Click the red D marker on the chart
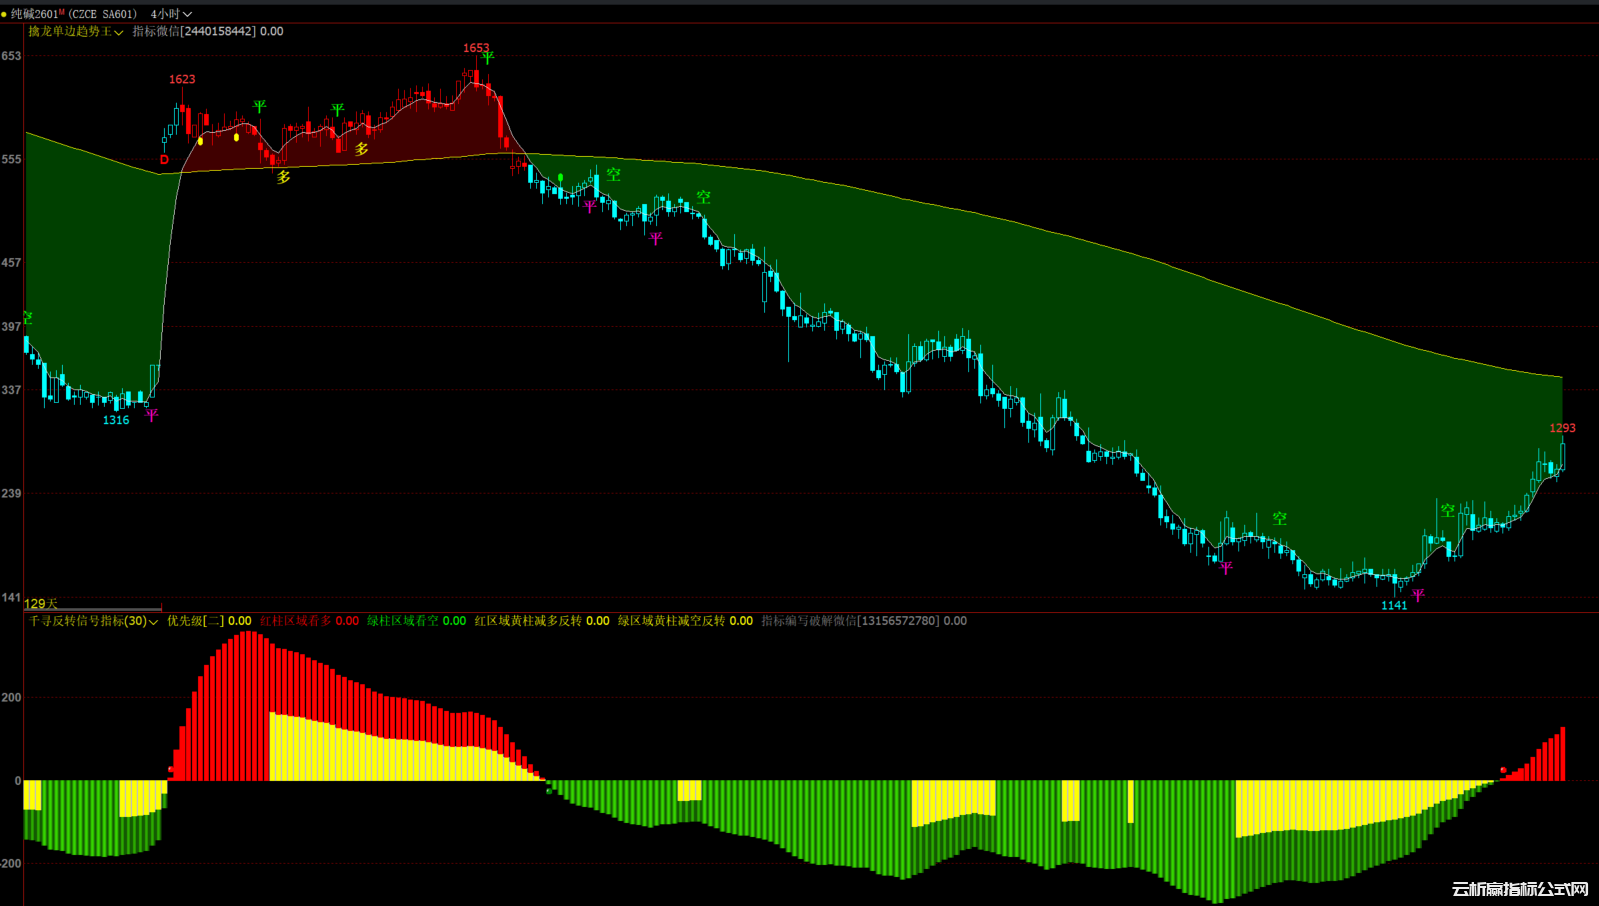 164,160
